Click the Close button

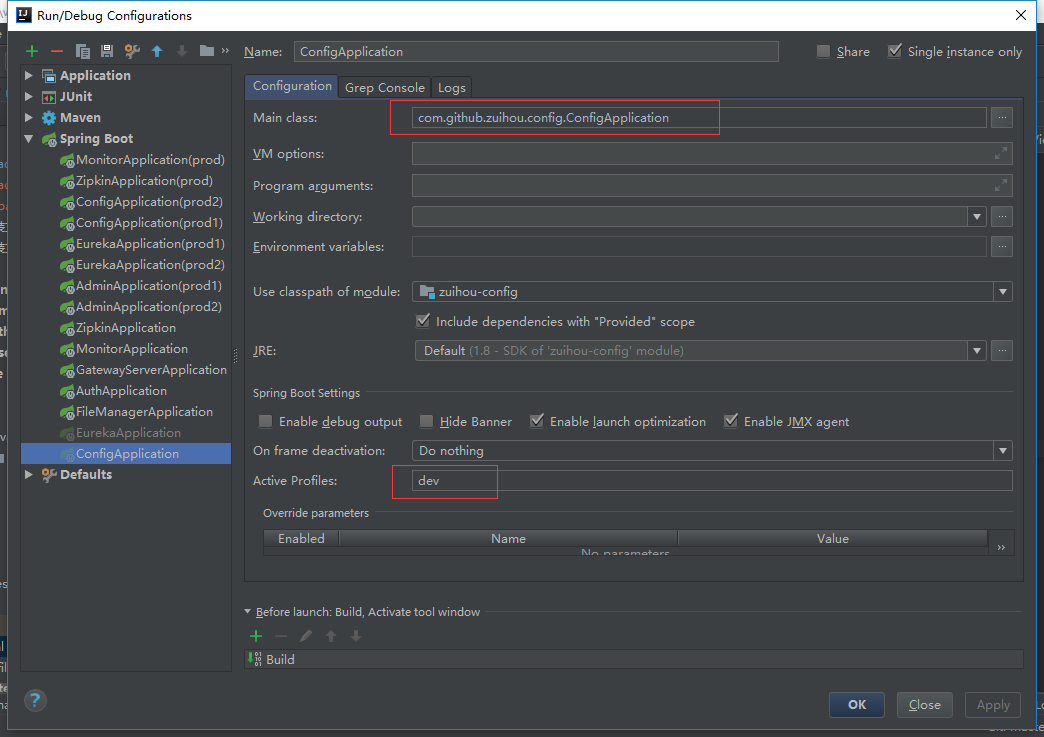[x=925, y=705]
